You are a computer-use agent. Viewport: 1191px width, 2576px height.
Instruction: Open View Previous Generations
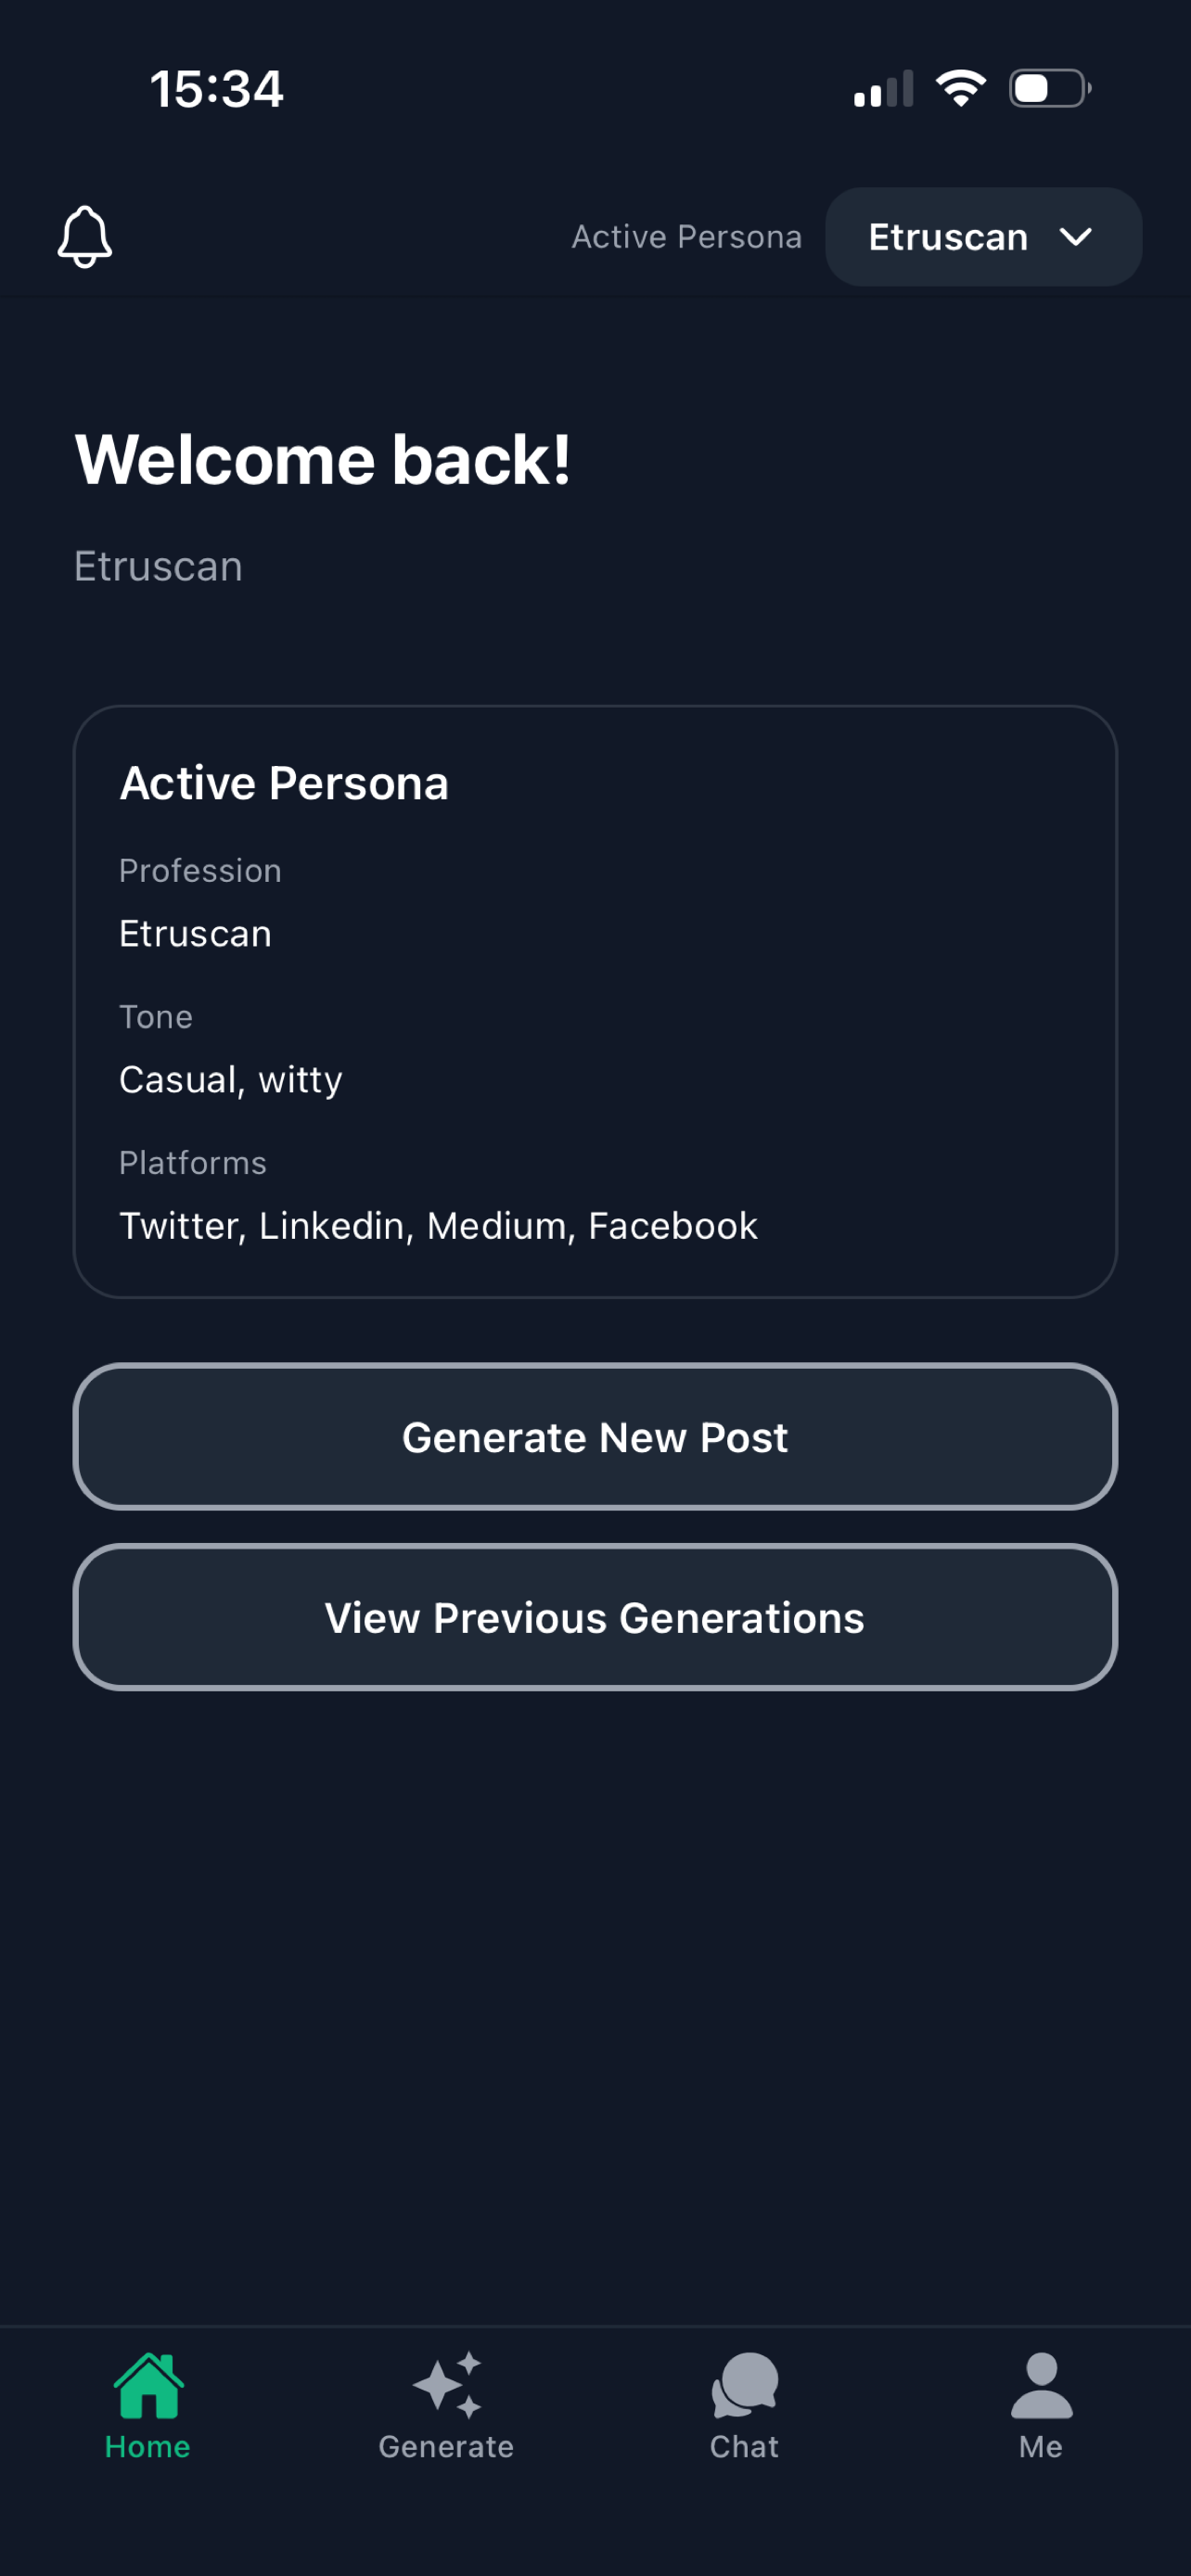(x=595, y=1617)
